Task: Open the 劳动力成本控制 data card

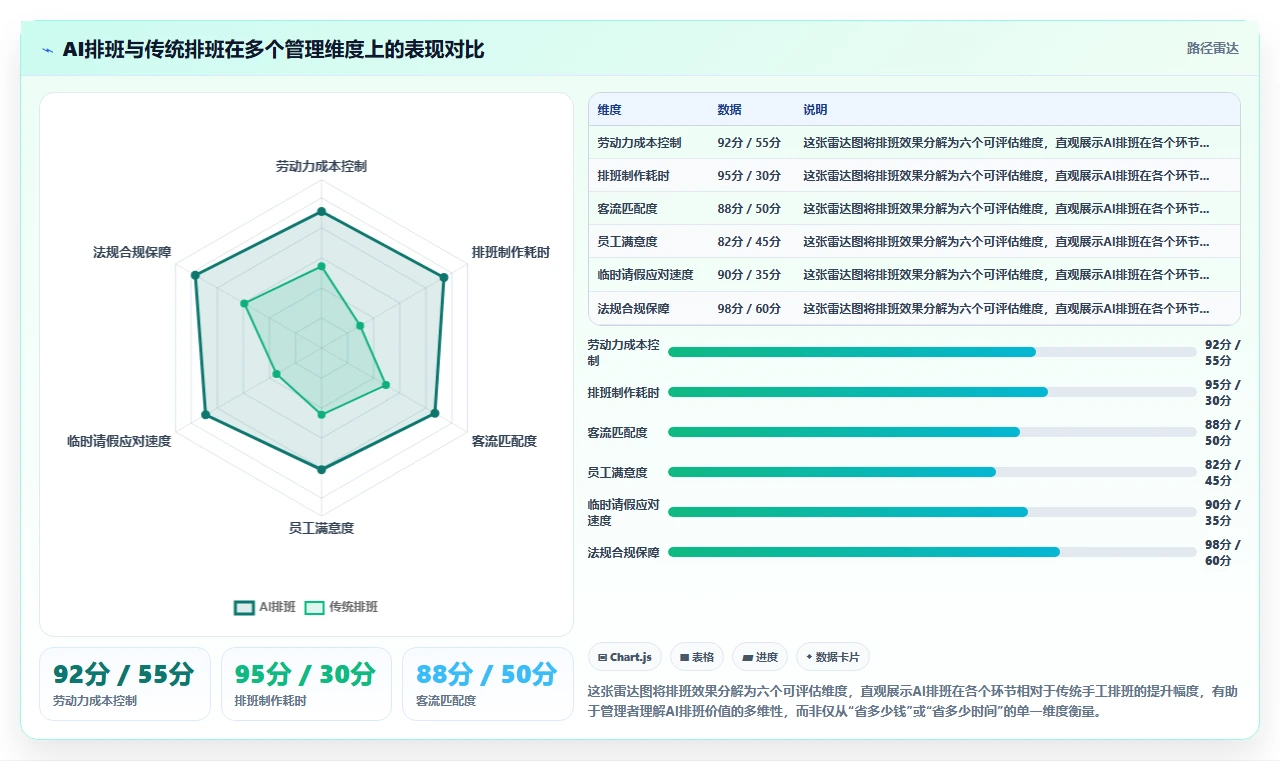Action: [124, 684]
